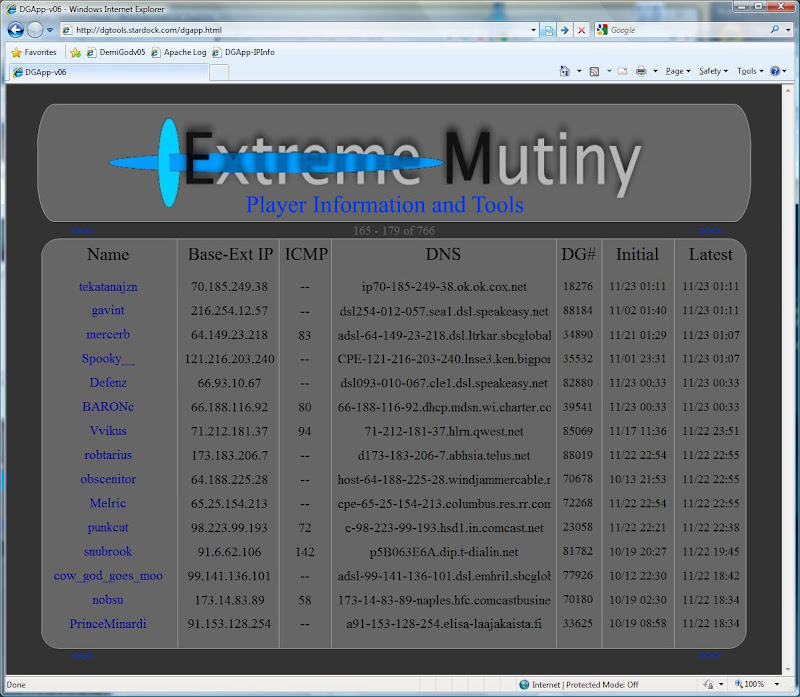Image resolution: width=800 pixels, height=697 pixels.
Task: Expand the Home button dropdown arrow
Action: [579, 71]
